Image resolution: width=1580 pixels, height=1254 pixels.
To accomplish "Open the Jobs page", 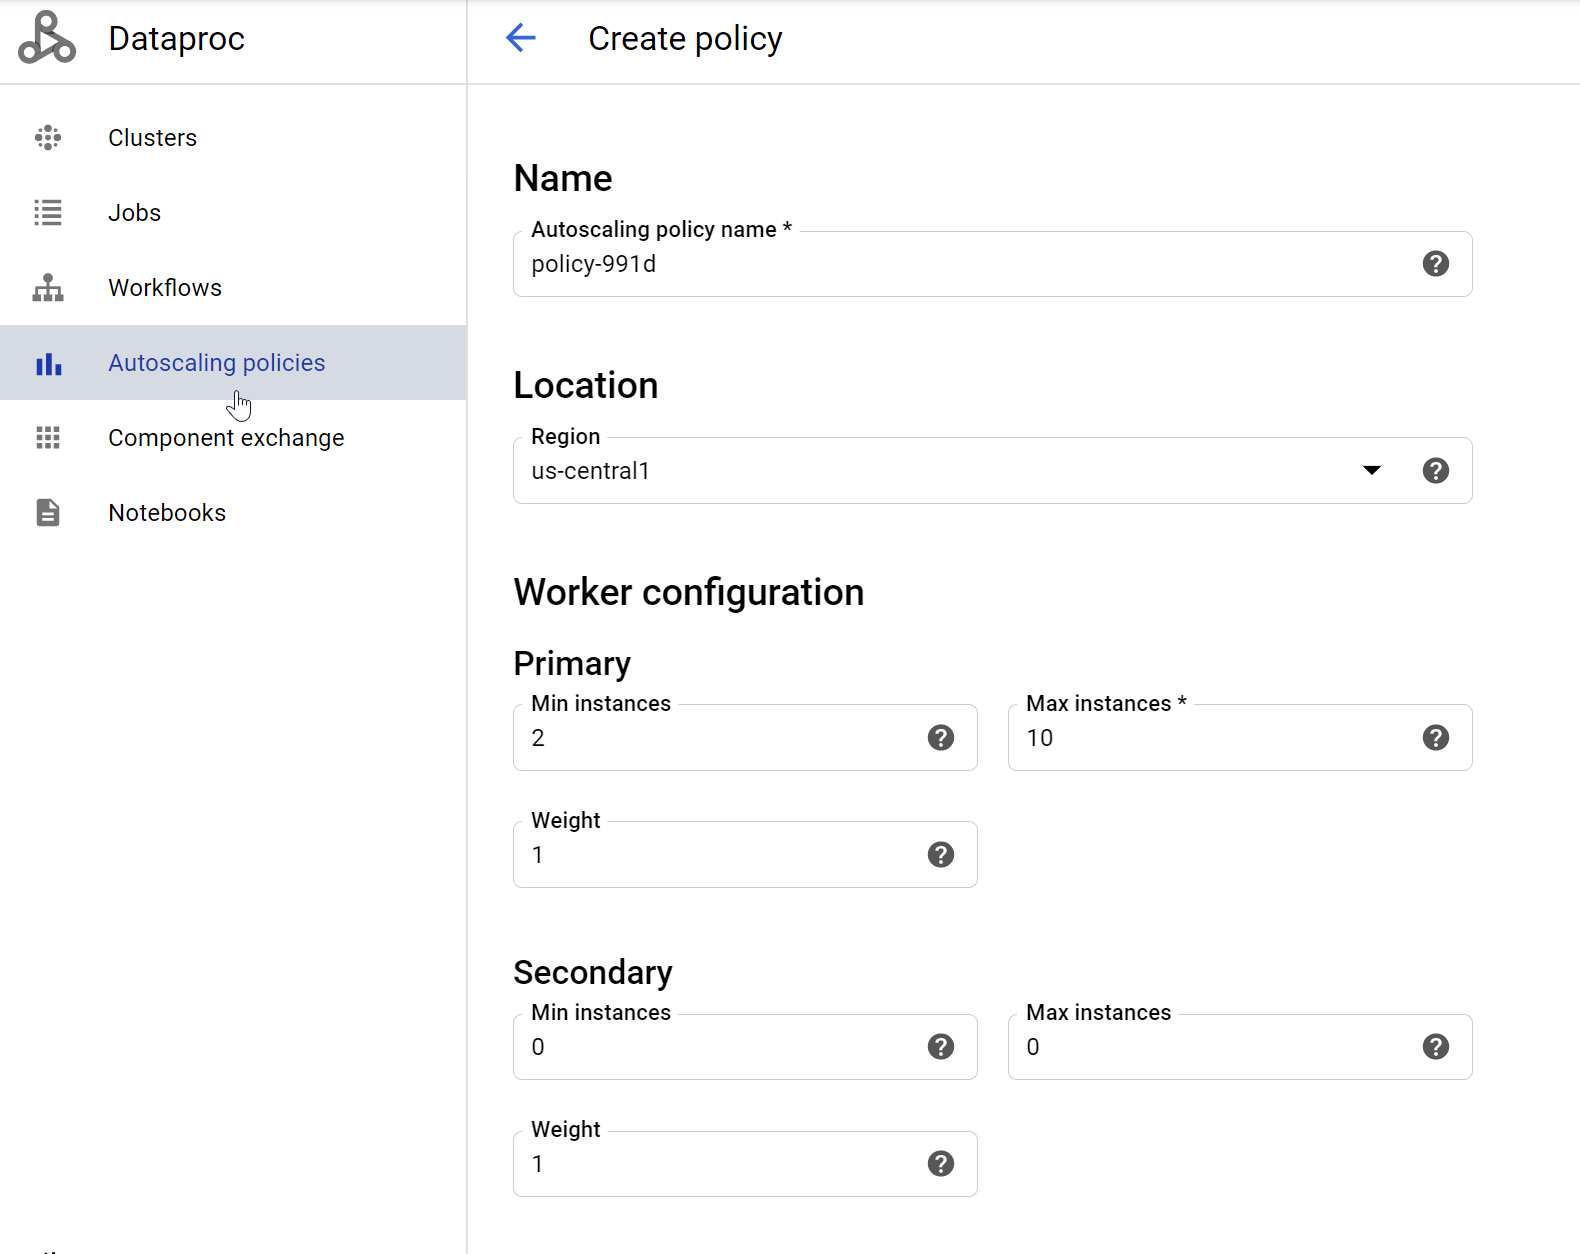I will click(233, 213).
